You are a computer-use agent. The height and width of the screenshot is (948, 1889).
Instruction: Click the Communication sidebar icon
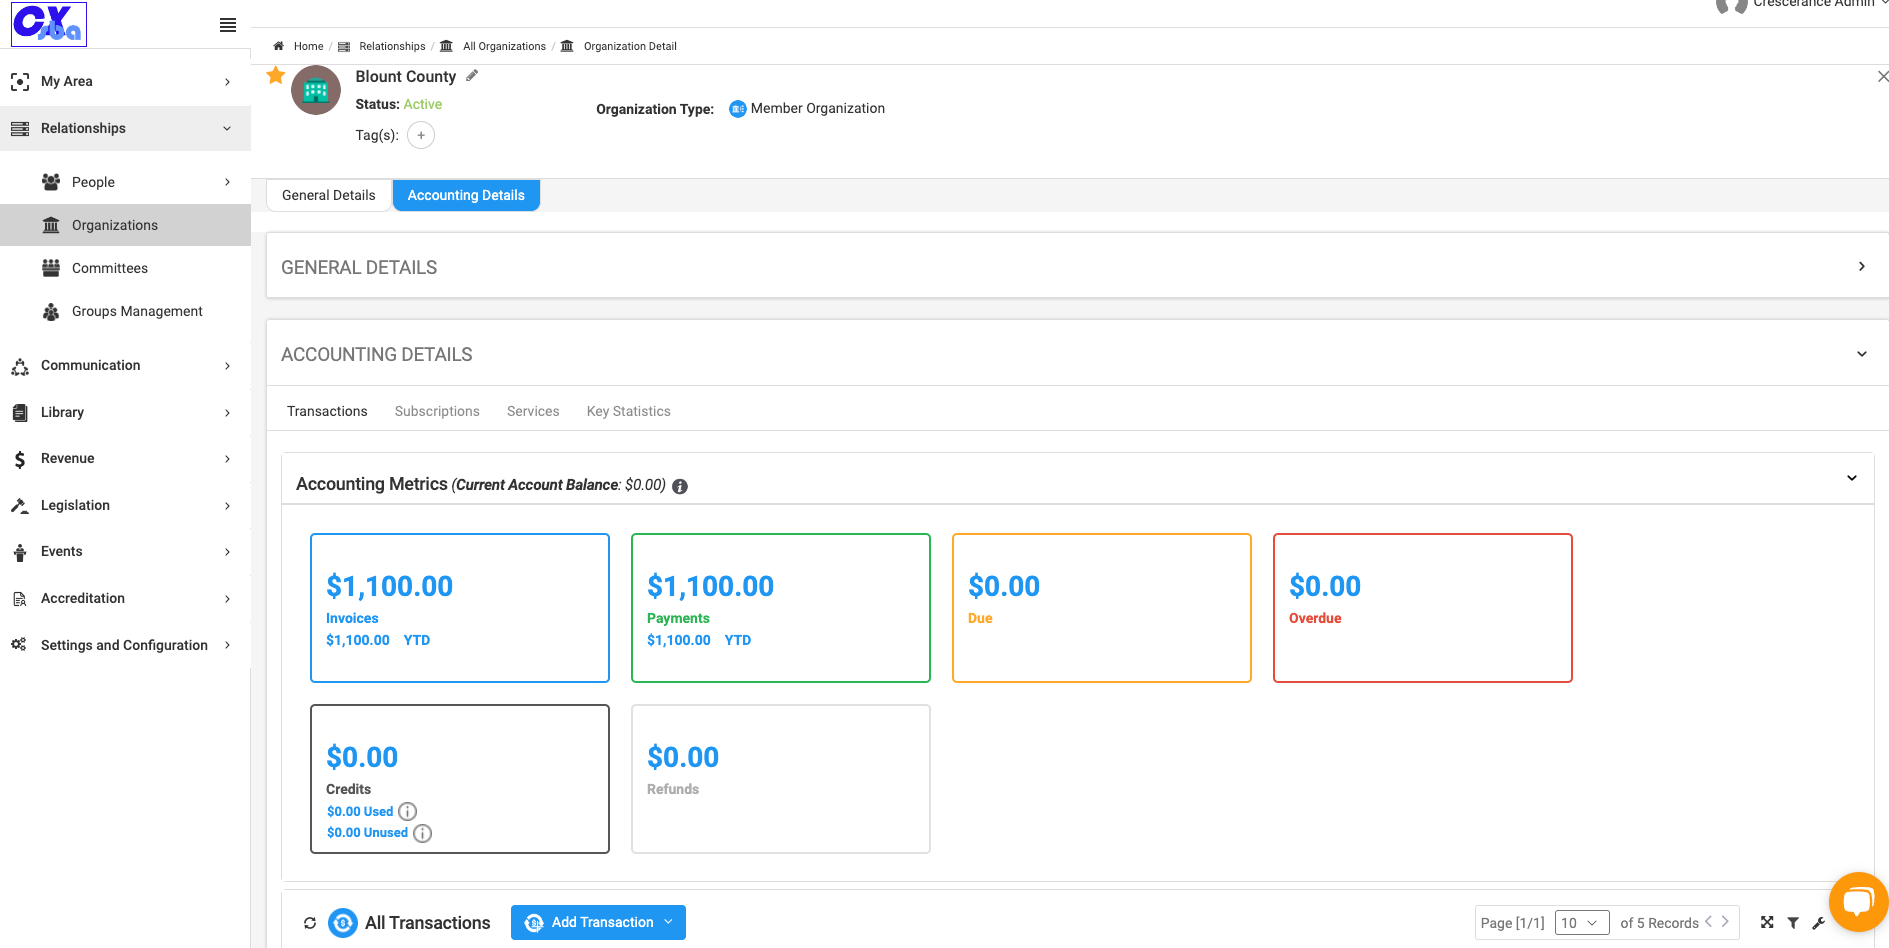click(x=20, y=366)
